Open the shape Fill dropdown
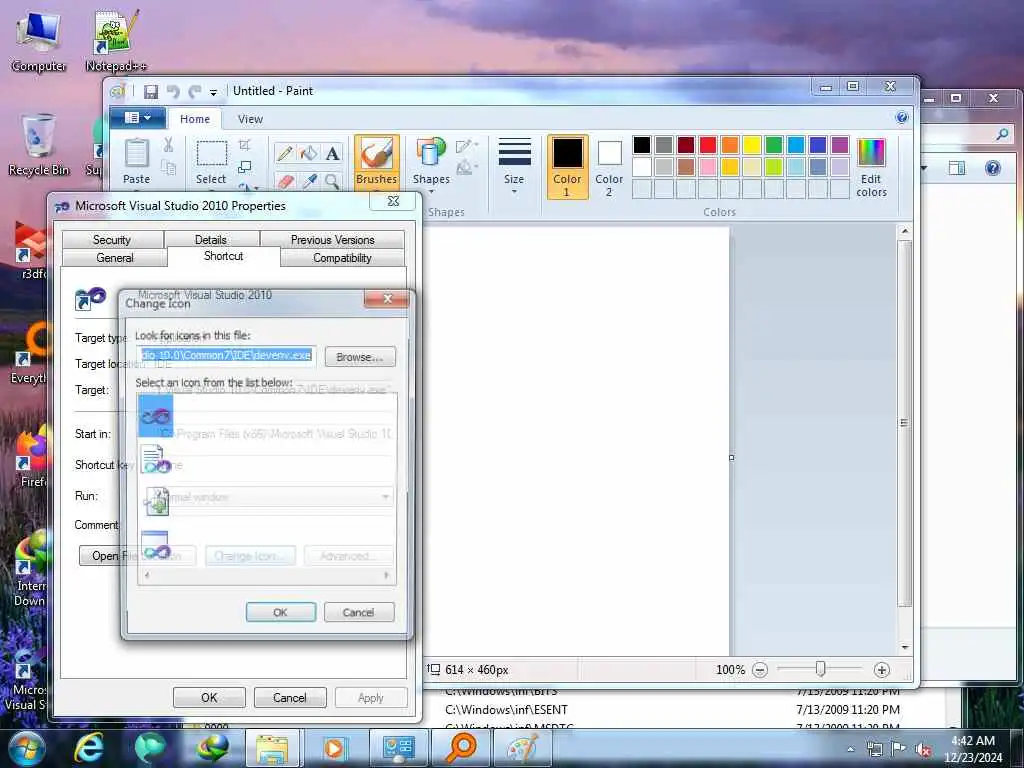The image size is (1024, 768). [x=467, y=168]
